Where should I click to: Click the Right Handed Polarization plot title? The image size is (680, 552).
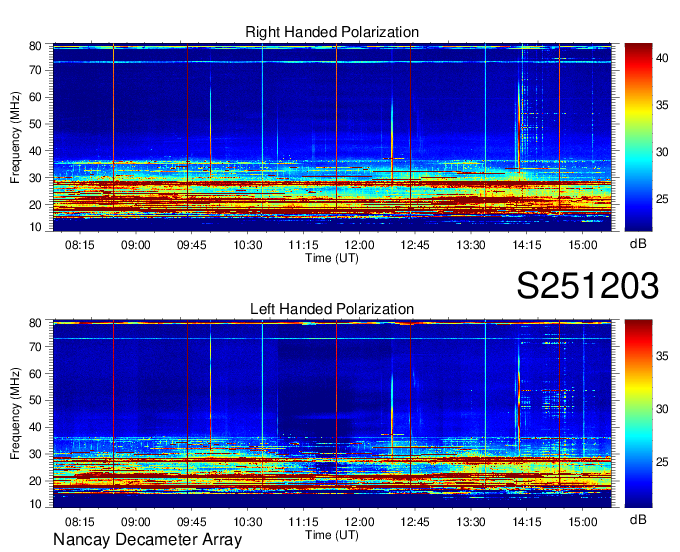pyautogui.click(x=332, y=33)
